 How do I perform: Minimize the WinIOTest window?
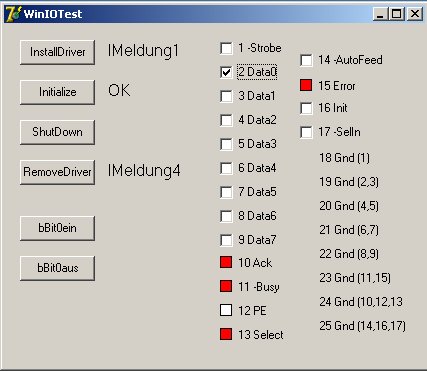tap(380, 14)
